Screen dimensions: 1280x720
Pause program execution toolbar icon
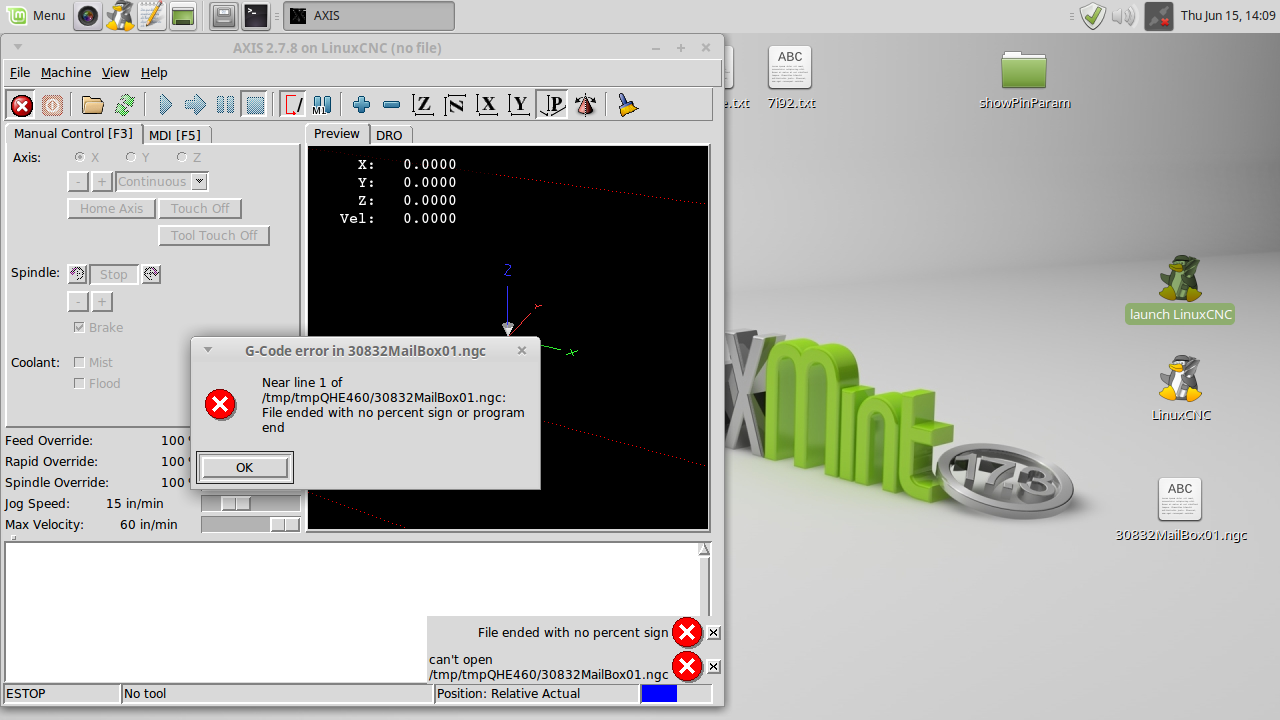pyautogui.click(x=226, y=105)
